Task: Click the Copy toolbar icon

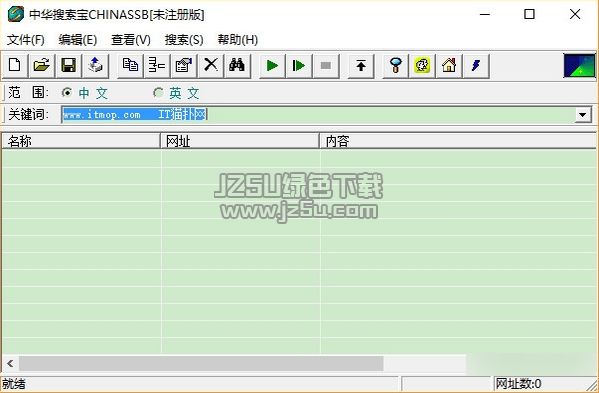Action: click(130, 66)
